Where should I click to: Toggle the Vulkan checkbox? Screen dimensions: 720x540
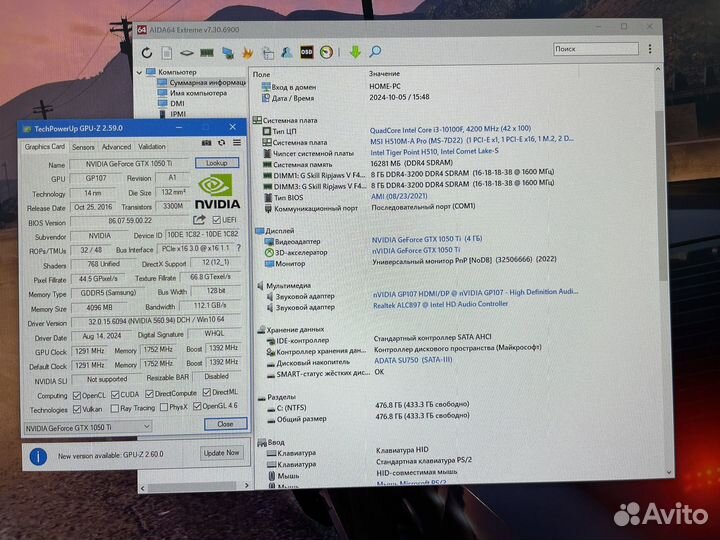[77, 409]
